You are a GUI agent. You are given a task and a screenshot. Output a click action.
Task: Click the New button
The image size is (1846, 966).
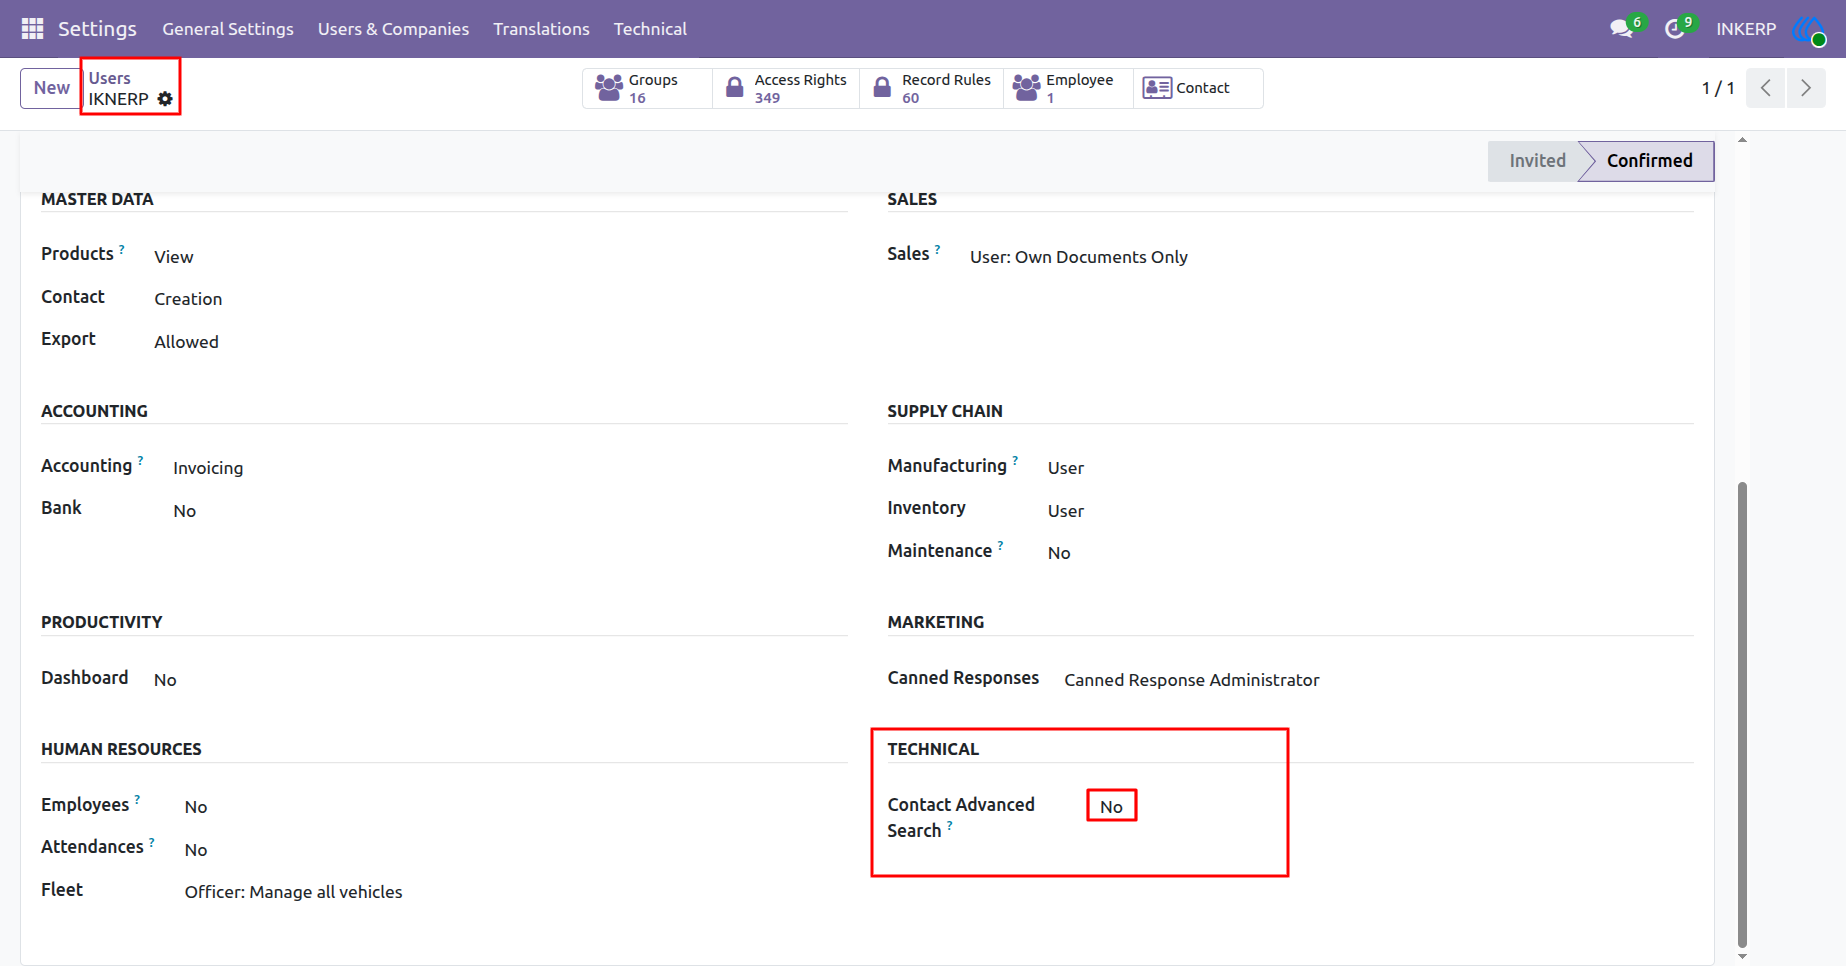52,88
